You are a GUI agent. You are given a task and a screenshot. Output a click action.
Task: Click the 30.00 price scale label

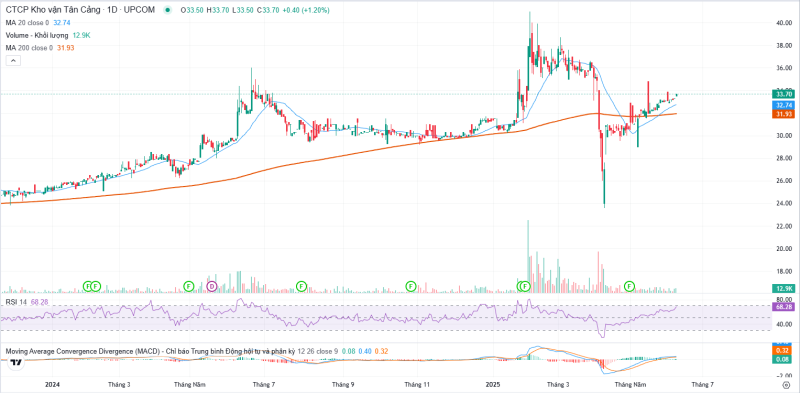[783, 135]
